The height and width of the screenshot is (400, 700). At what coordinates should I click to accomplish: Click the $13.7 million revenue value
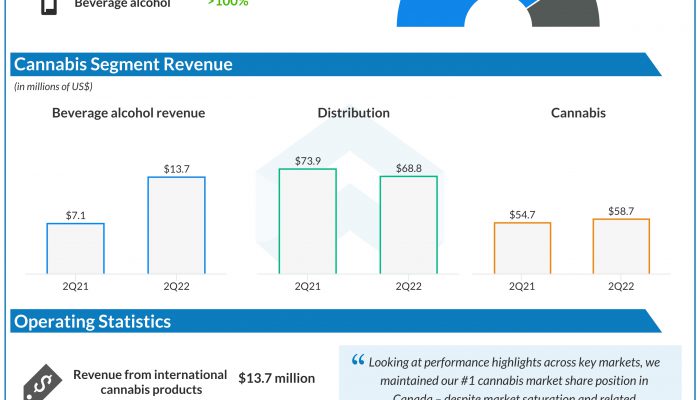276,378
